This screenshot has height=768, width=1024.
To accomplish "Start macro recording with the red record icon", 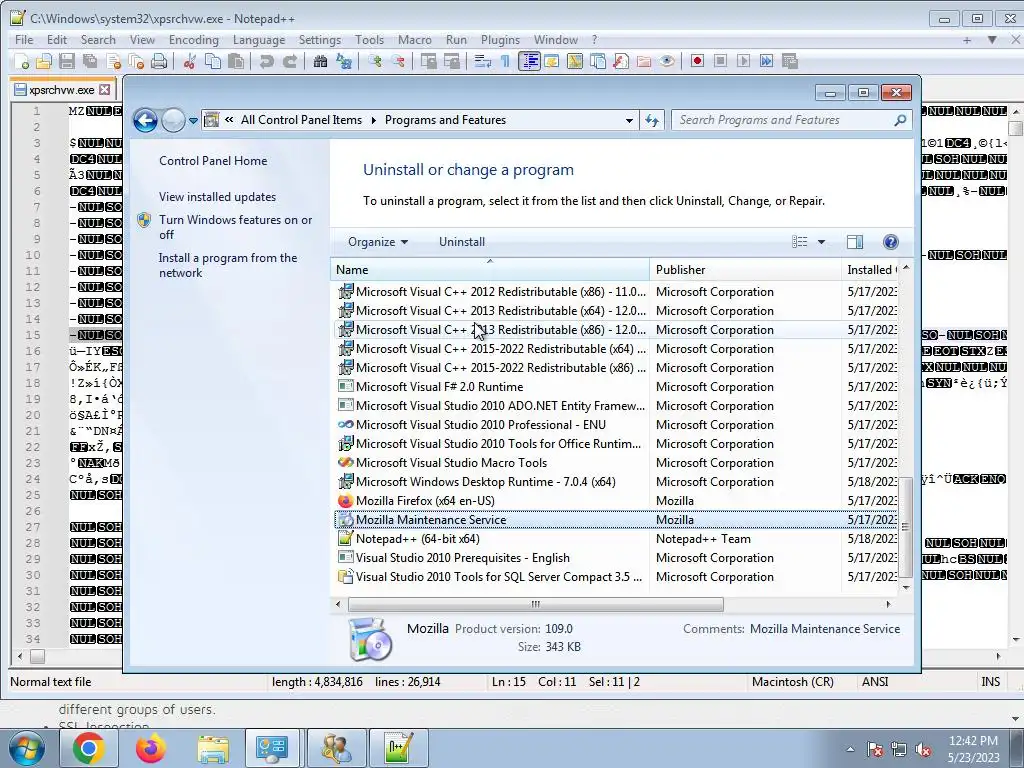I will (697, 61).
